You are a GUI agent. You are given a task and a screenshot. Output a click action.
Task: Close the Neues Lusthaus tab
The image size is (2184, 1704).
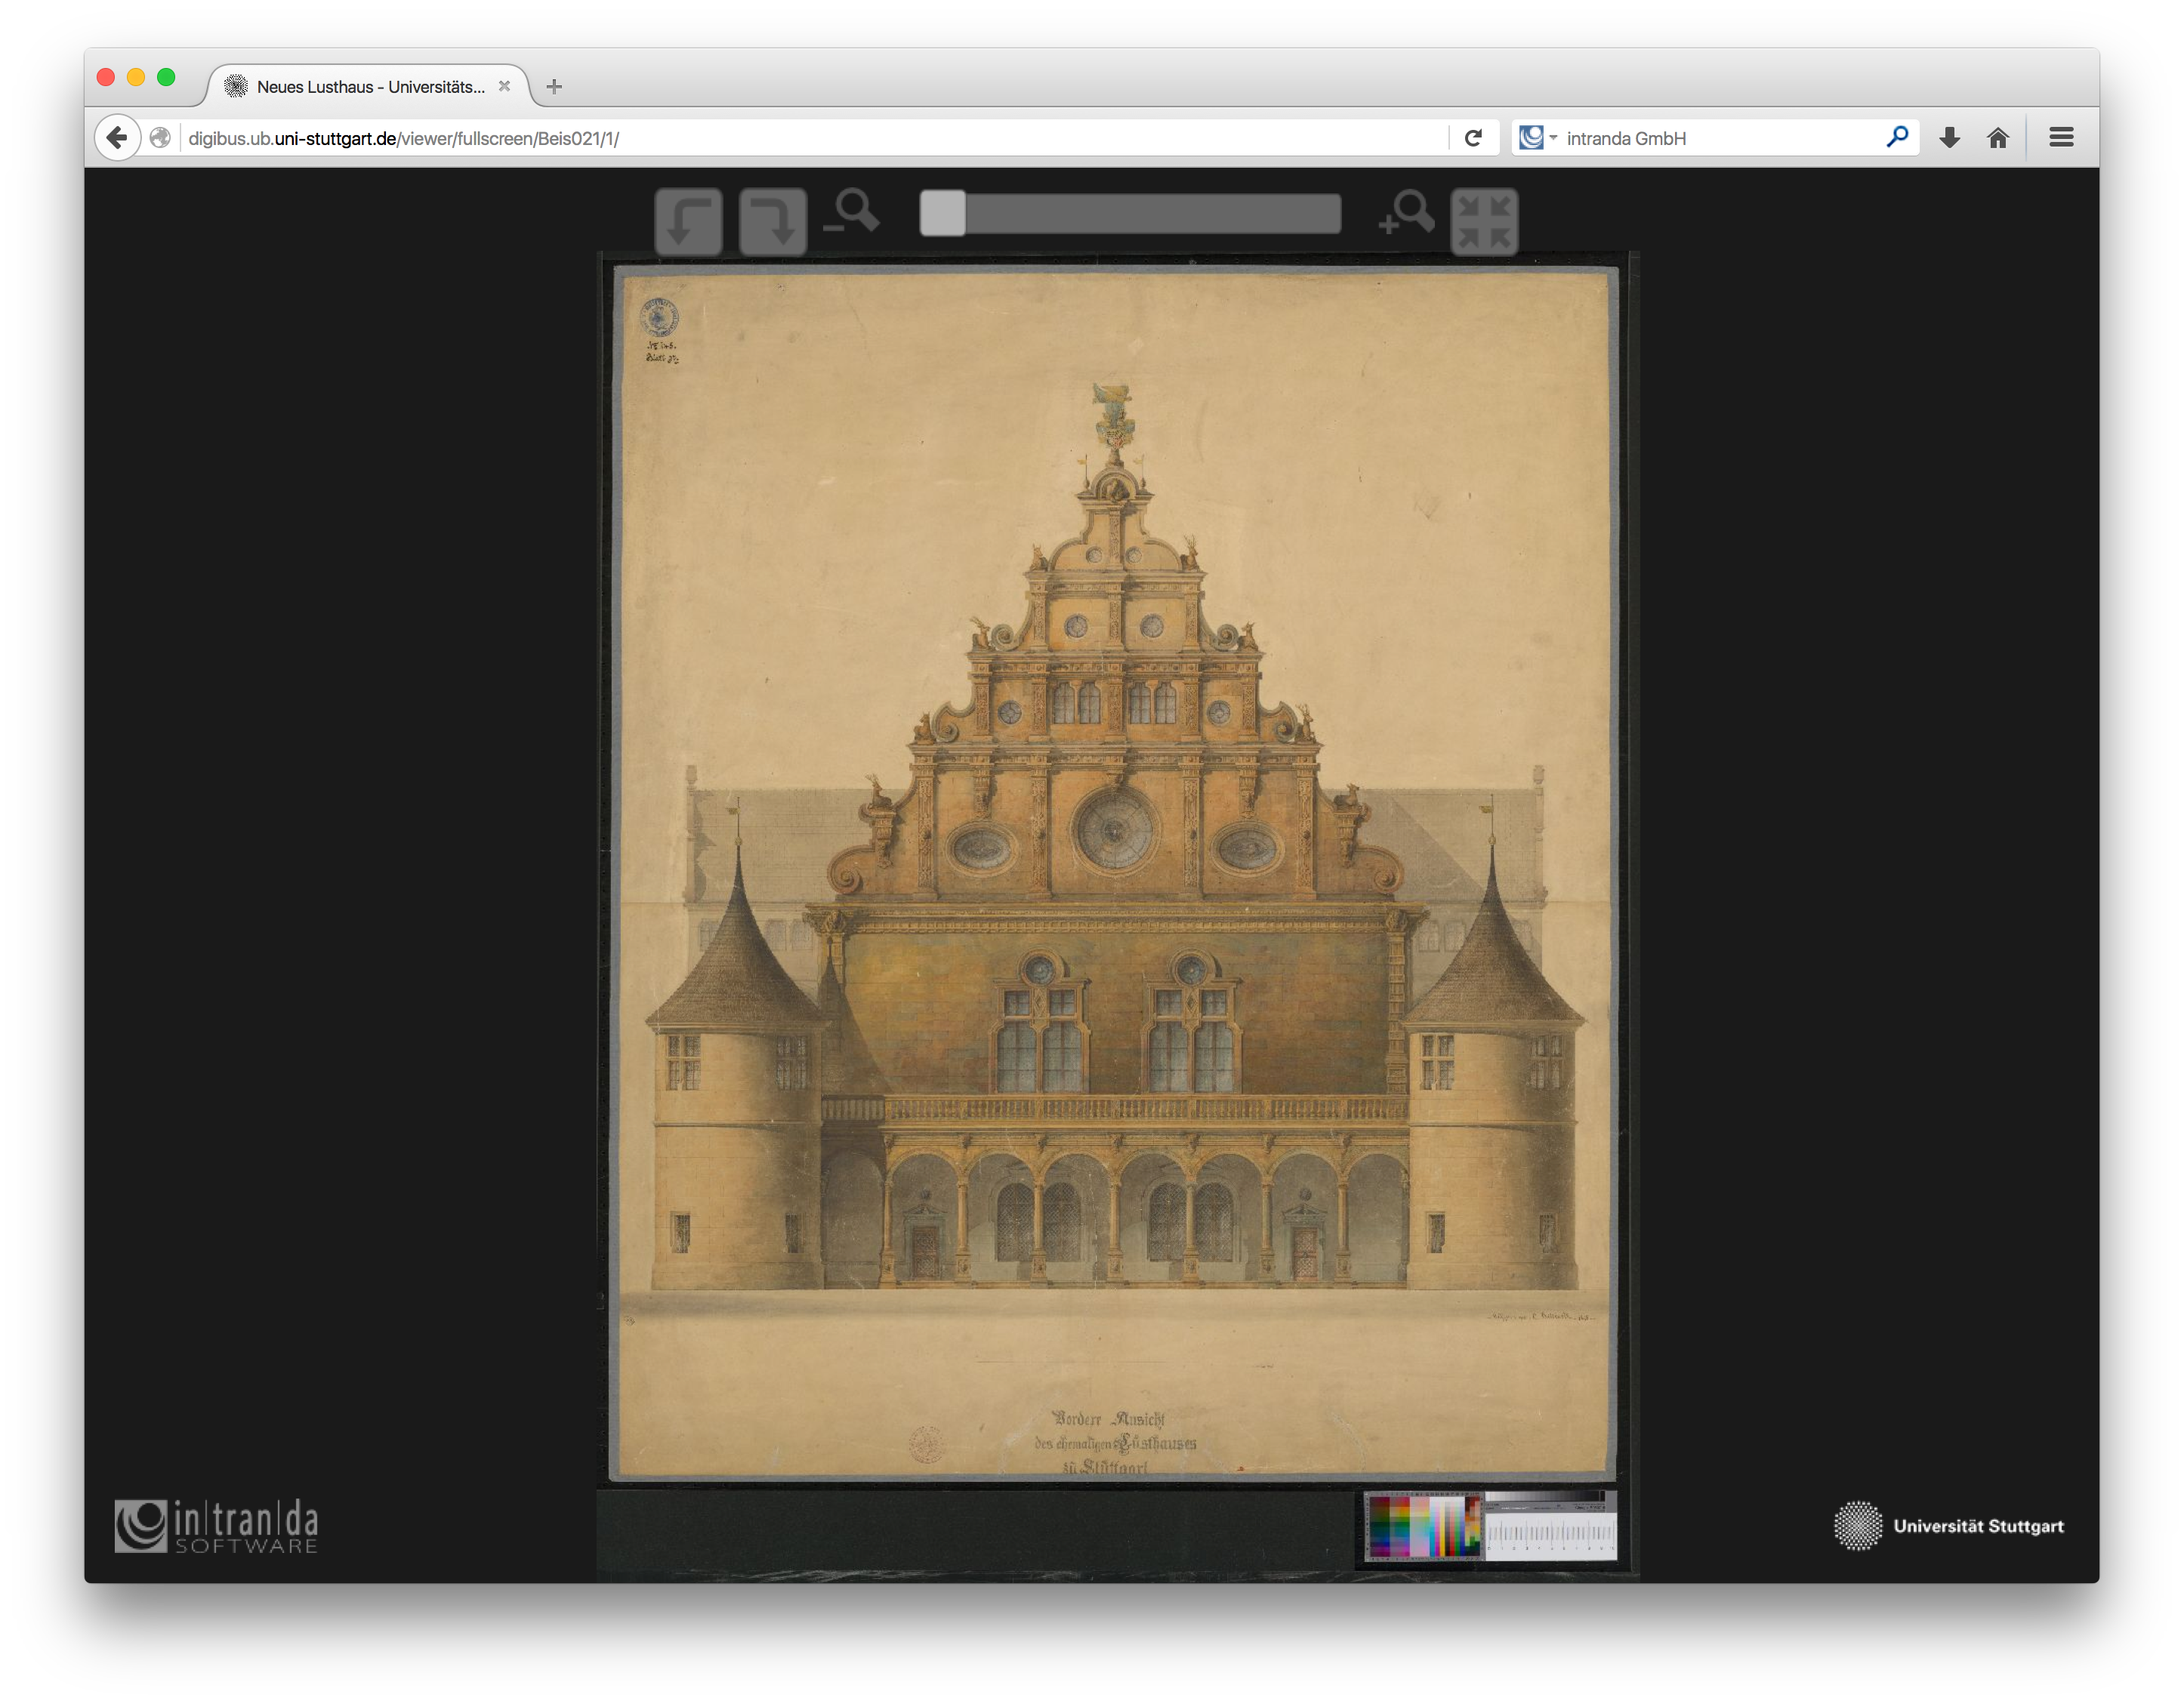click(505, 86)
